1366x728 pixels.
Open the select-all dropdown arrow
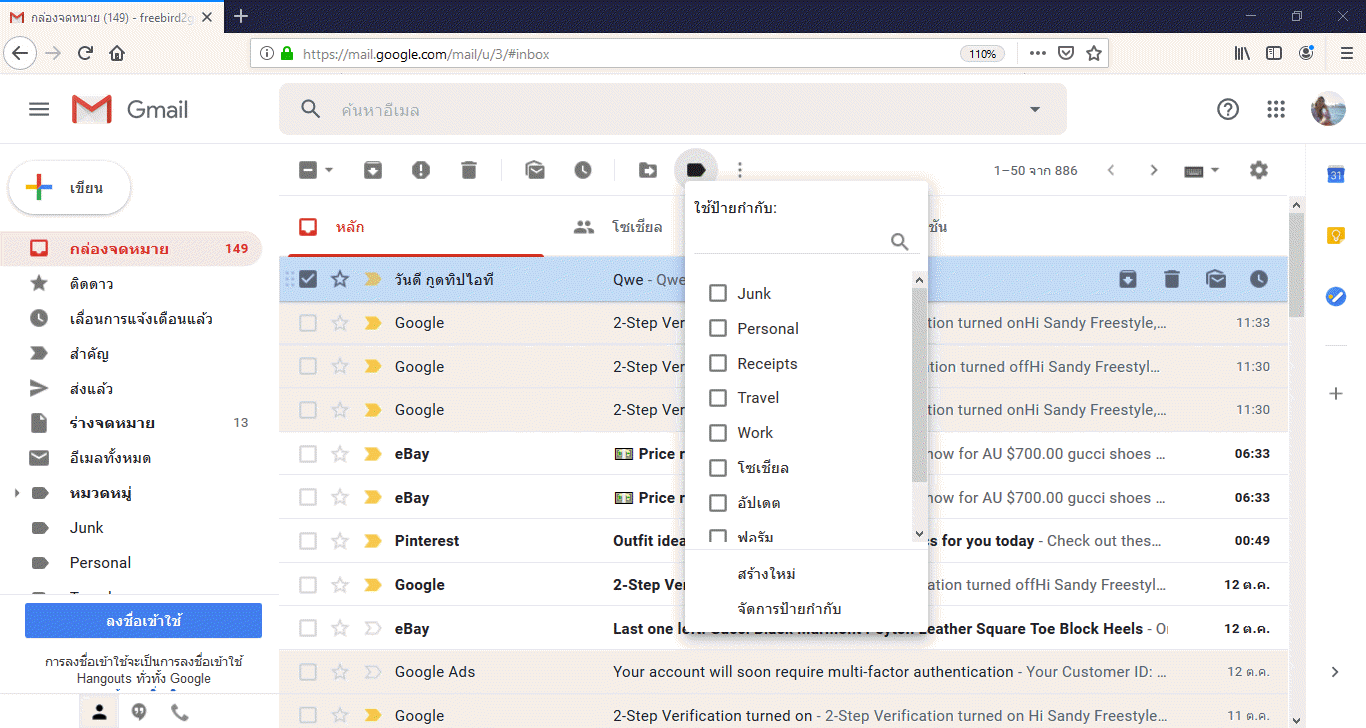click(329, 170)
